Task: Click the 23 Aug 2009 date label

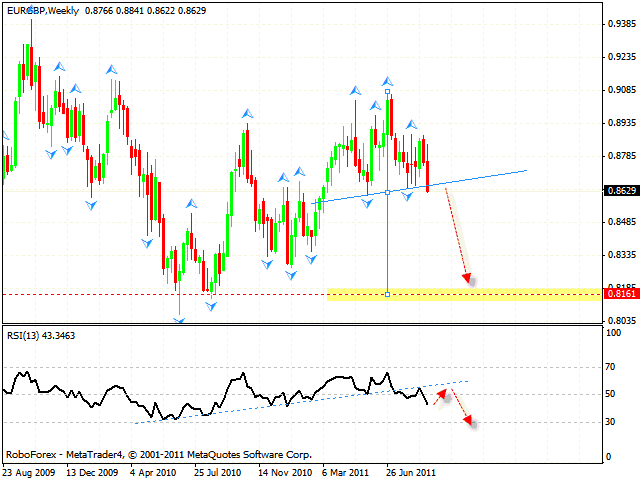Action: [x=30, y=469]
